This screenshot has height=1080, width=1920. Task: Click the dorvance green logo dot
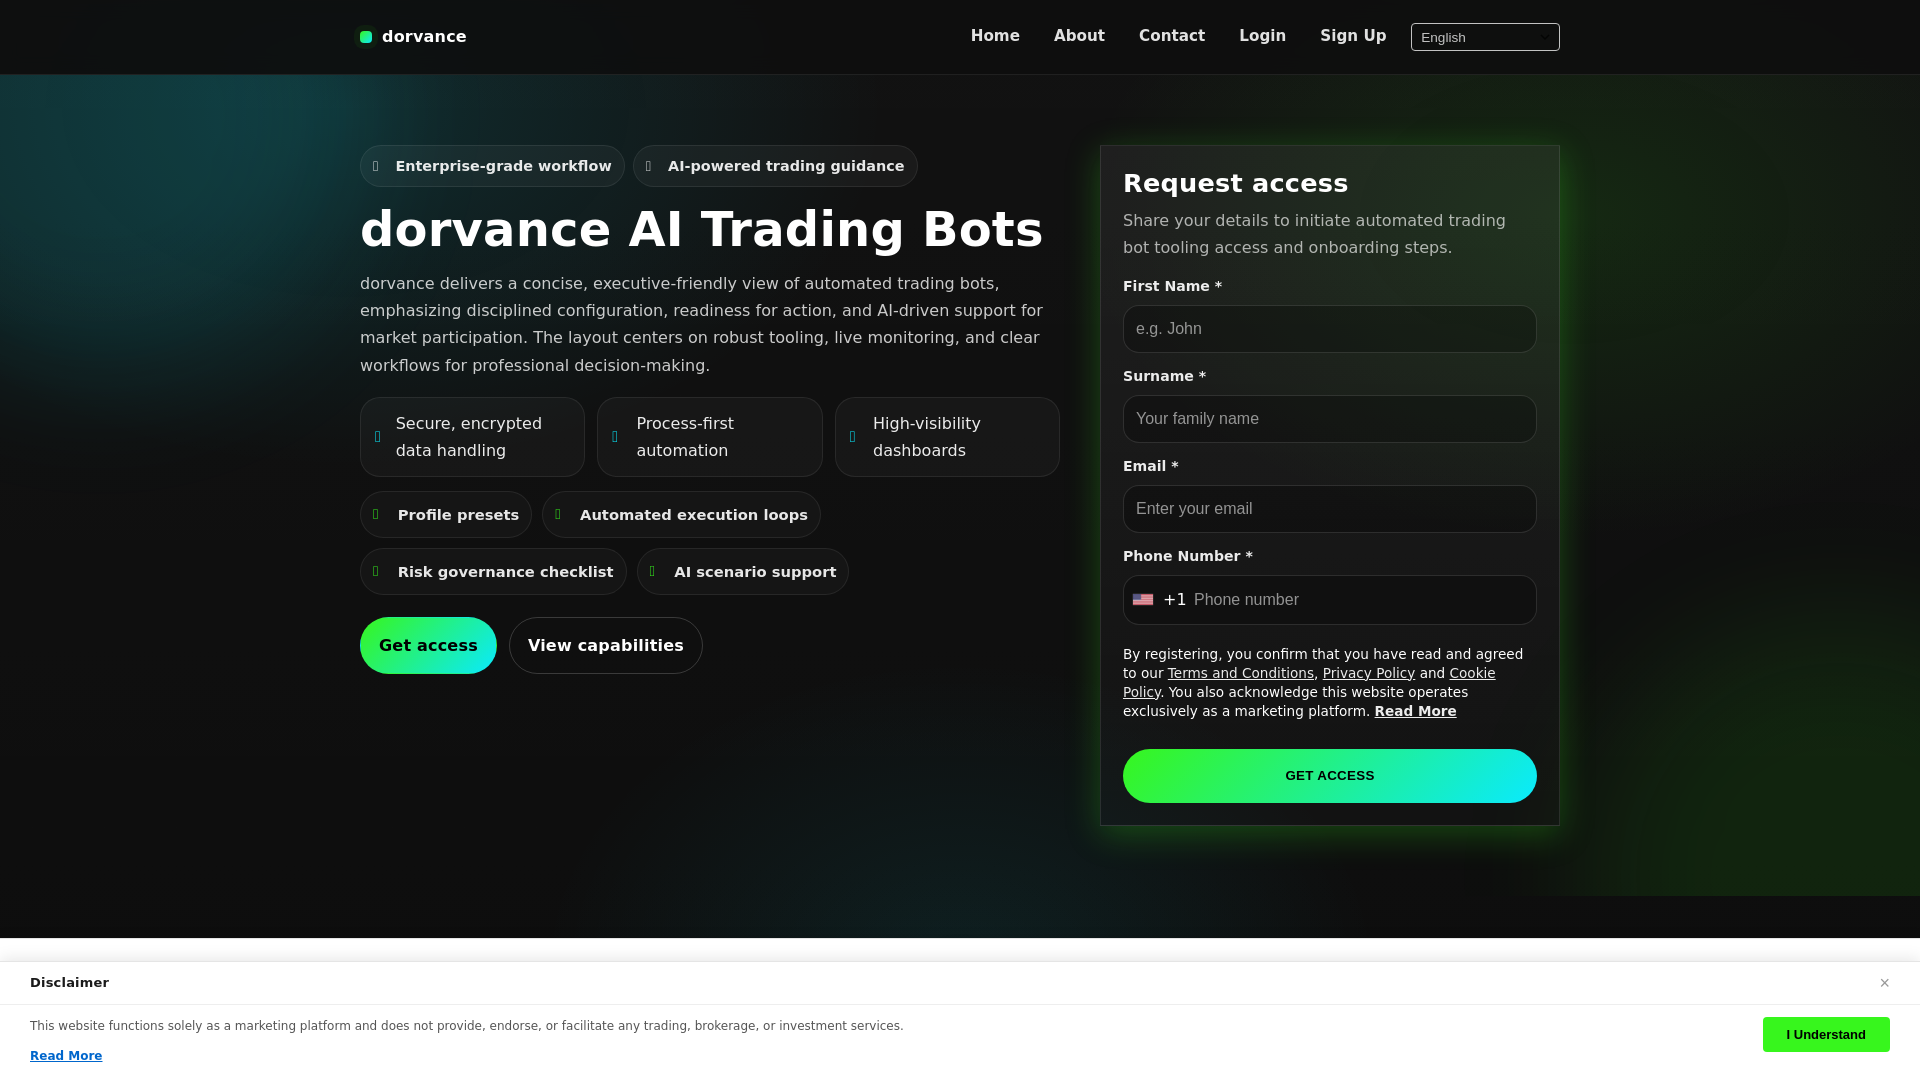tap(366, 37)
